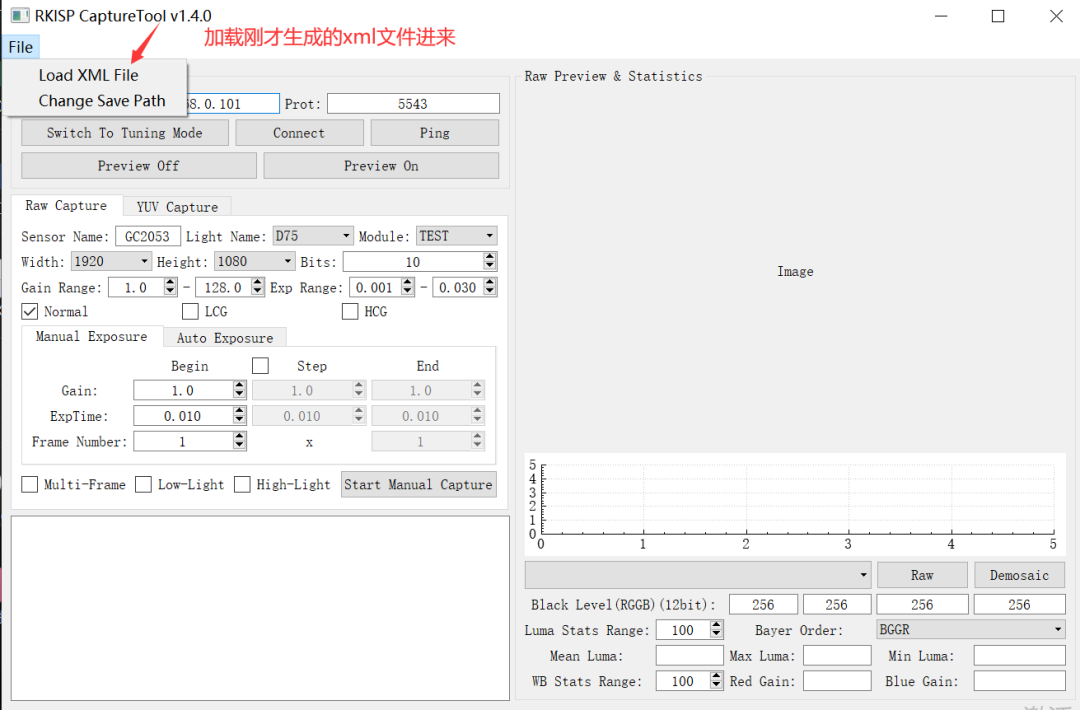Check the Multi-Frame option

[x=29, y=484]
